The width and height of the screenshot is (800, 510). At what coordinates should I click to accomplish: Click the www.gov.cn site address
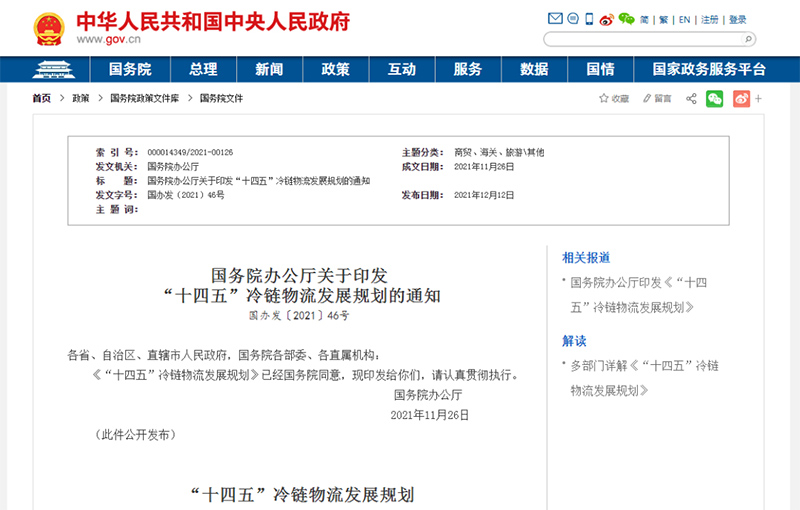[109, 39]
